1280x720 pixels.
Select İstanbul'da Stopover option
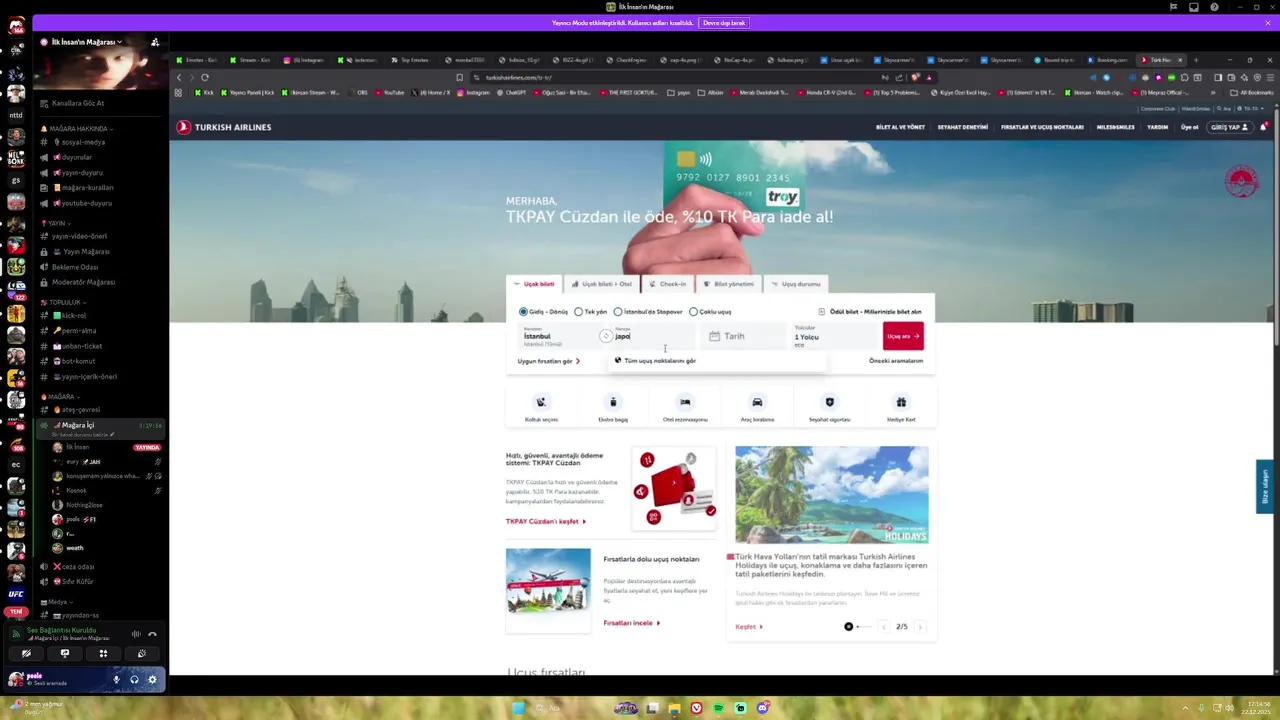tap(648, 312)
